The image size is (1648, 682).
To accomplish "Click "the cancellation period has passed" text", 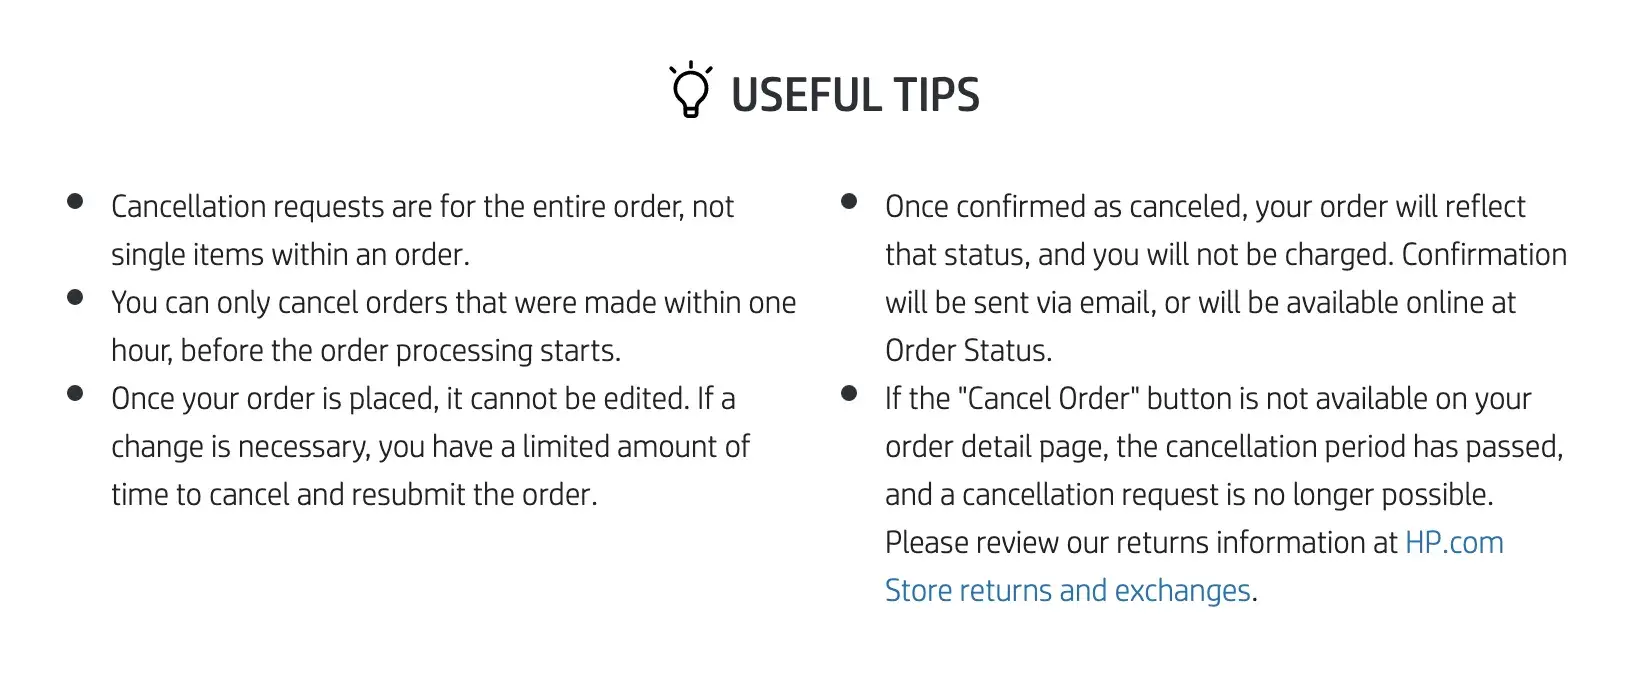I will pos(1338,447).
